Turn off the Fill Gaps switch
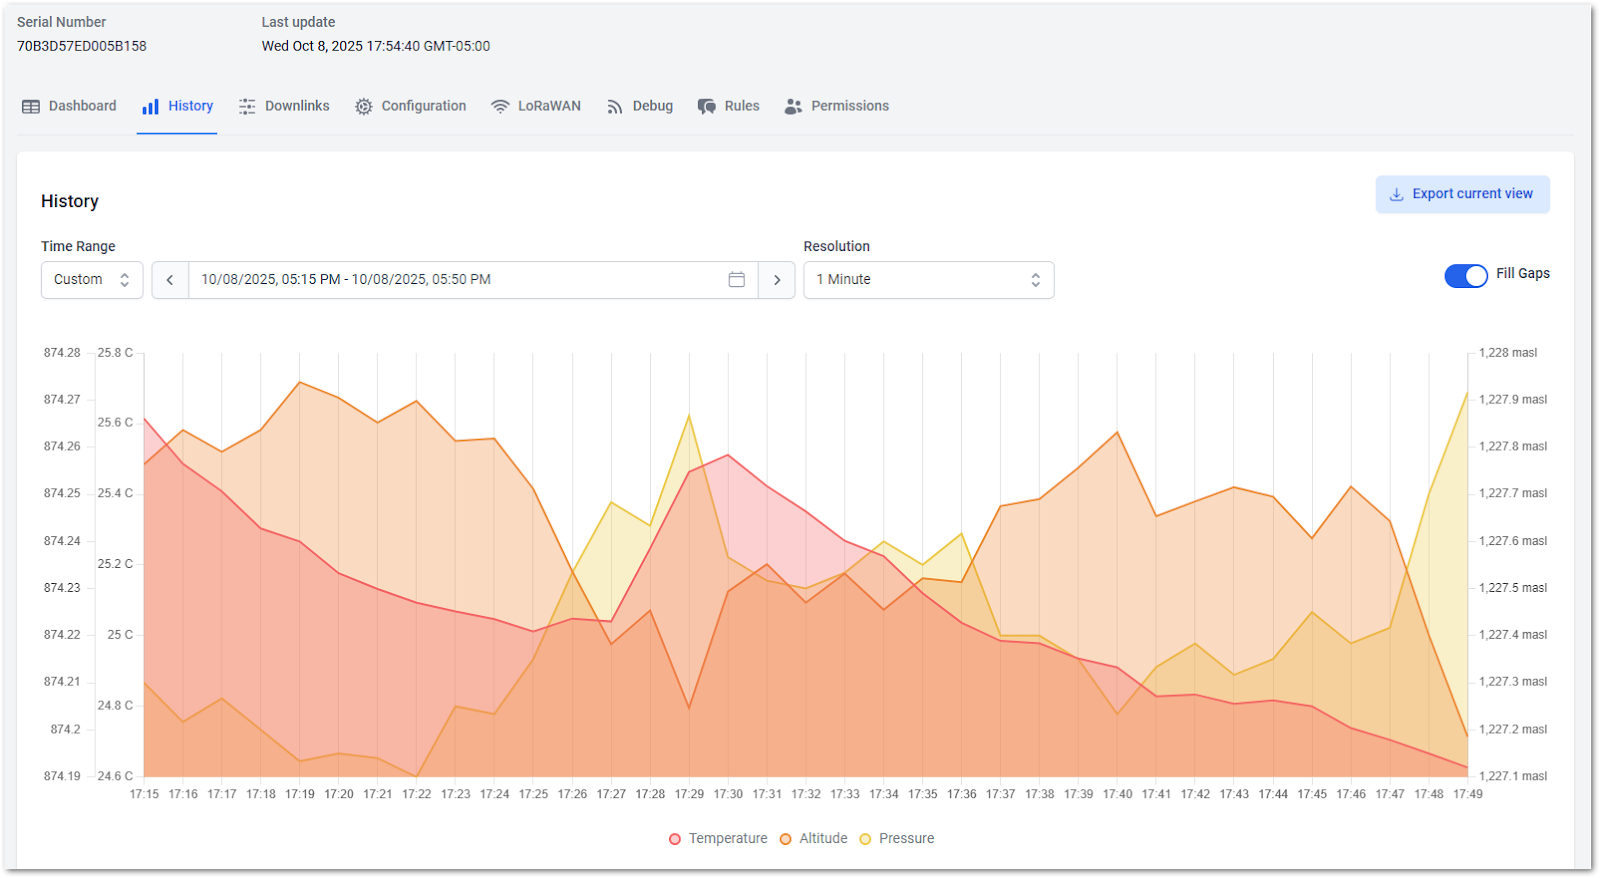 pyautogui.click(x=1466, y=276)
